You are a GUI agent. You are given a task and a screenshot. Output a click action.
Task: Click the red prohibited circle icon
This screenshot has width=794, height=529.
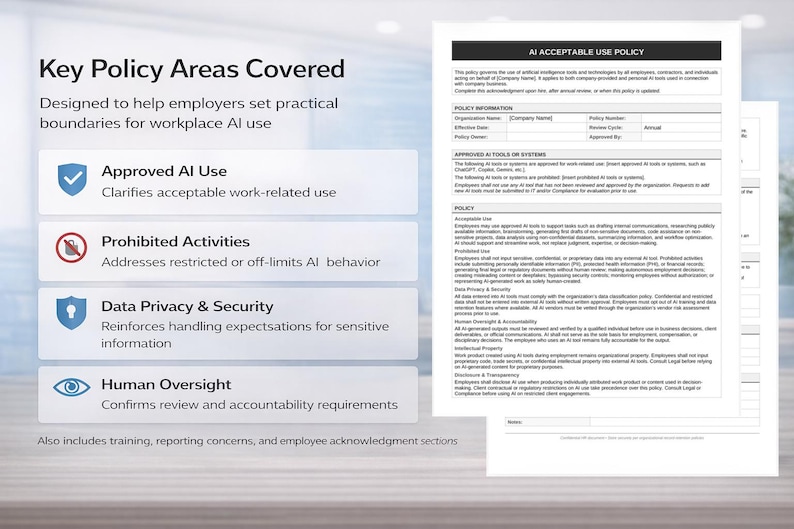coord(71,248)
